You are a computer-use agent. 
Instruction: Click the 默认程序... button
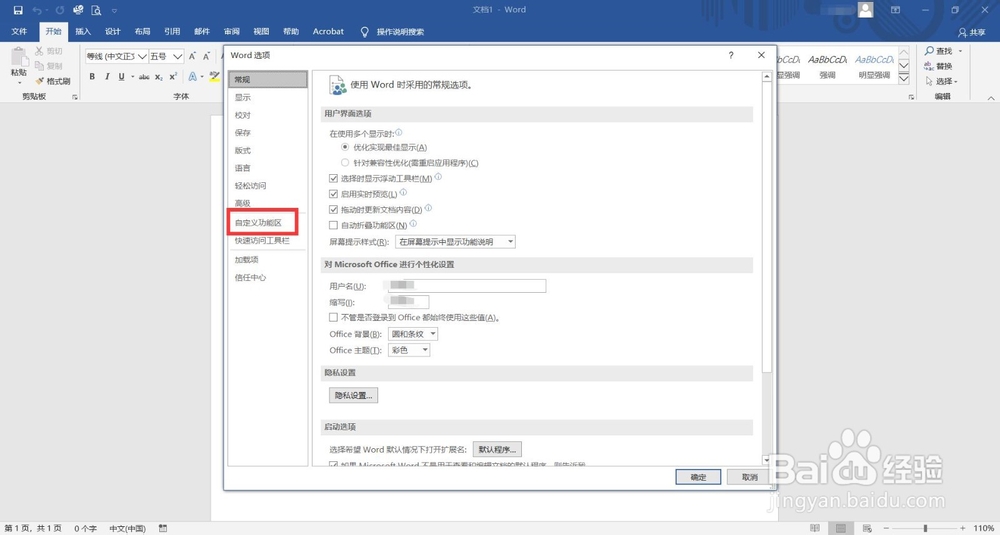497,450
